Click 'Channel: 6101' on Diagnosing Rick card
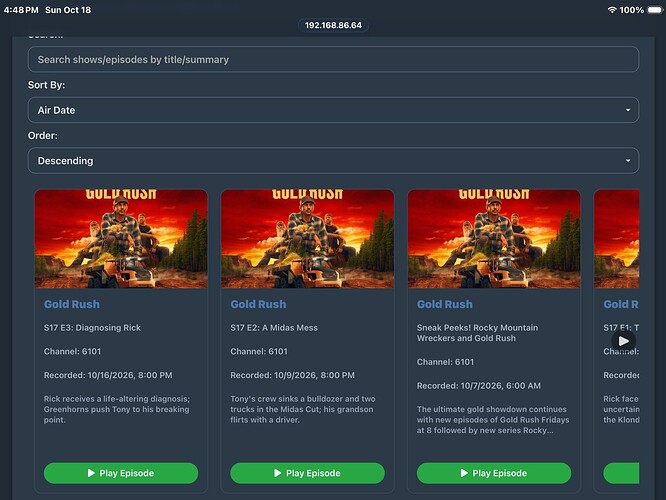This screenshot has width=666, height=500. point(72,351)
